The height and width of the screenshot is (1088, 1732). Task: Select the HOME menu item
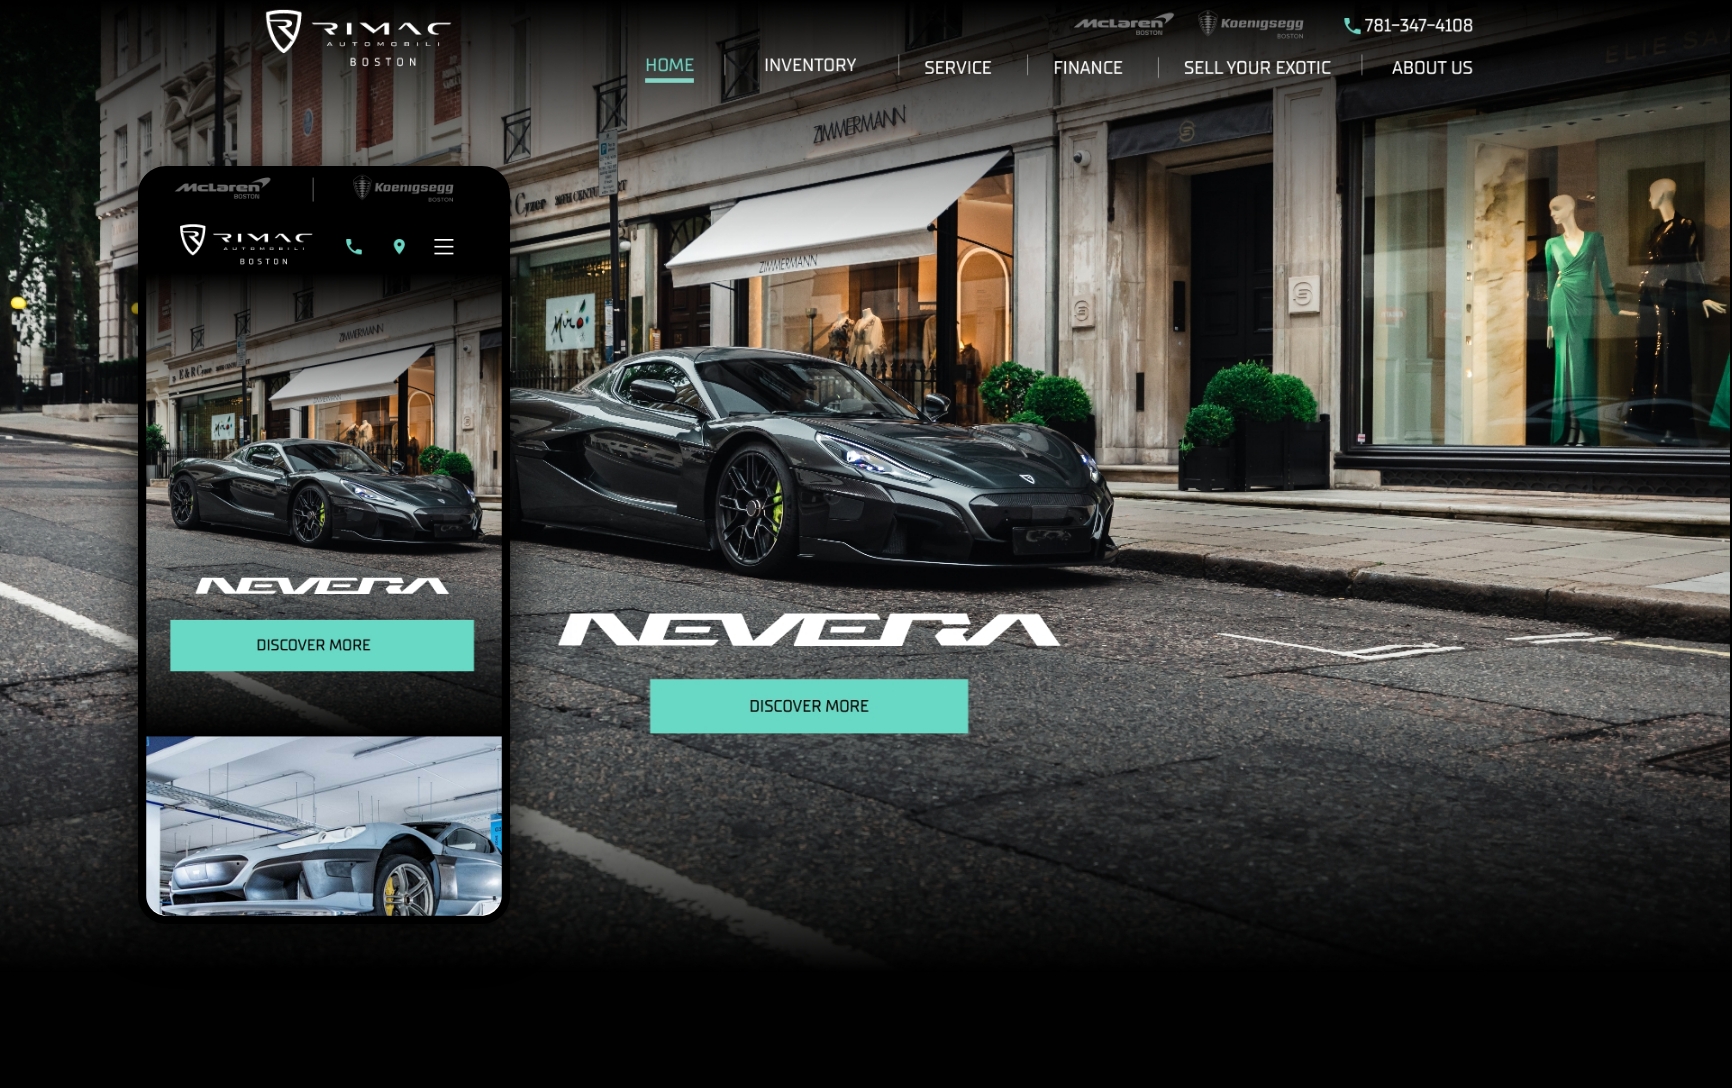(x=669, y=65)
